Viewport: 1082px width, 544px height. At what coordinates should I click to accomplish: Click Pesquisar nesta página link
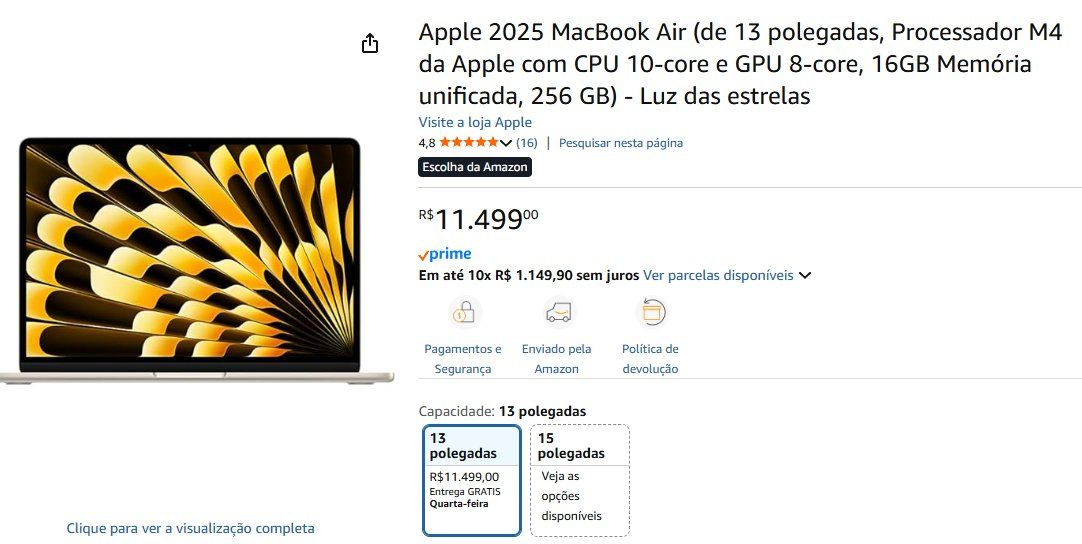(x=620, y=143)
